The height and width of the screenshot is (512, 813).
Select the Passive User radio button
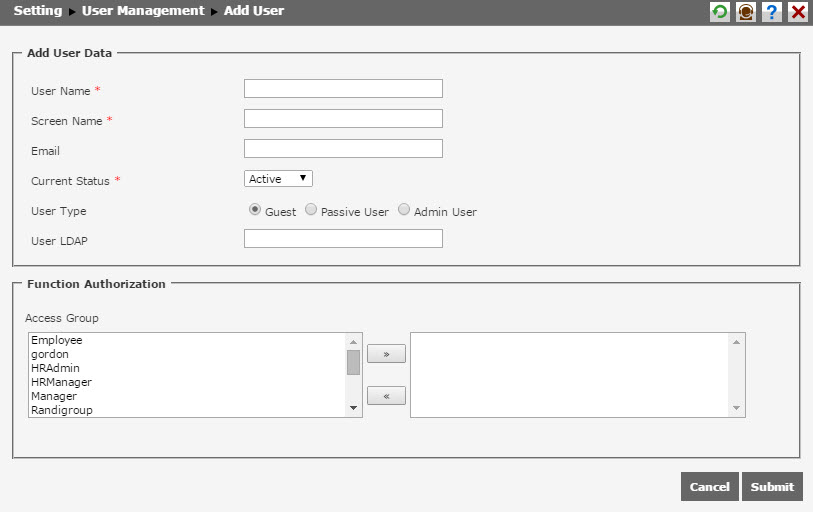pos(311,210)
